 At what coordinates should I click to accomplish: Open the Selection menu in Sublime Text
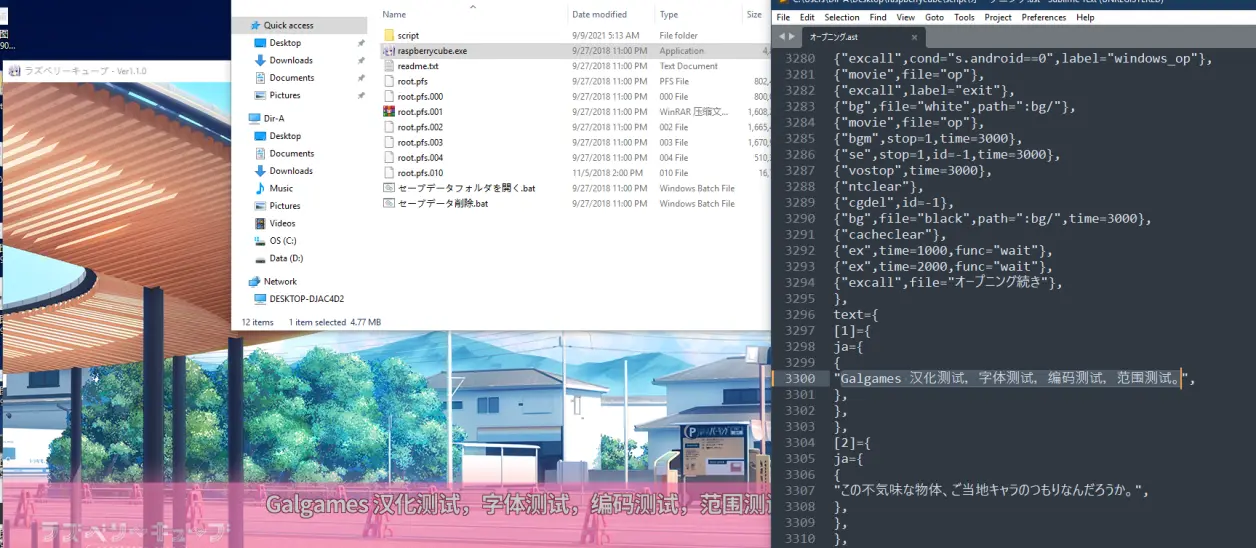click(x=842, y=17)
